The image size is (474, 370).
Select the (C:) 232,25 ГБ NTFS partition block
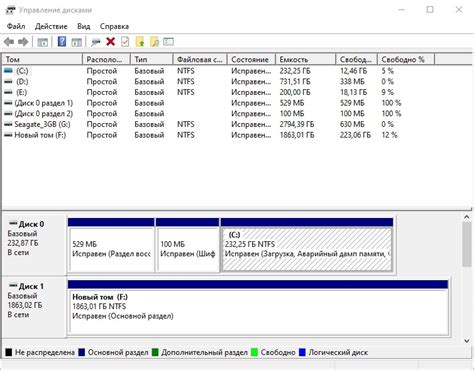[307, 245]
